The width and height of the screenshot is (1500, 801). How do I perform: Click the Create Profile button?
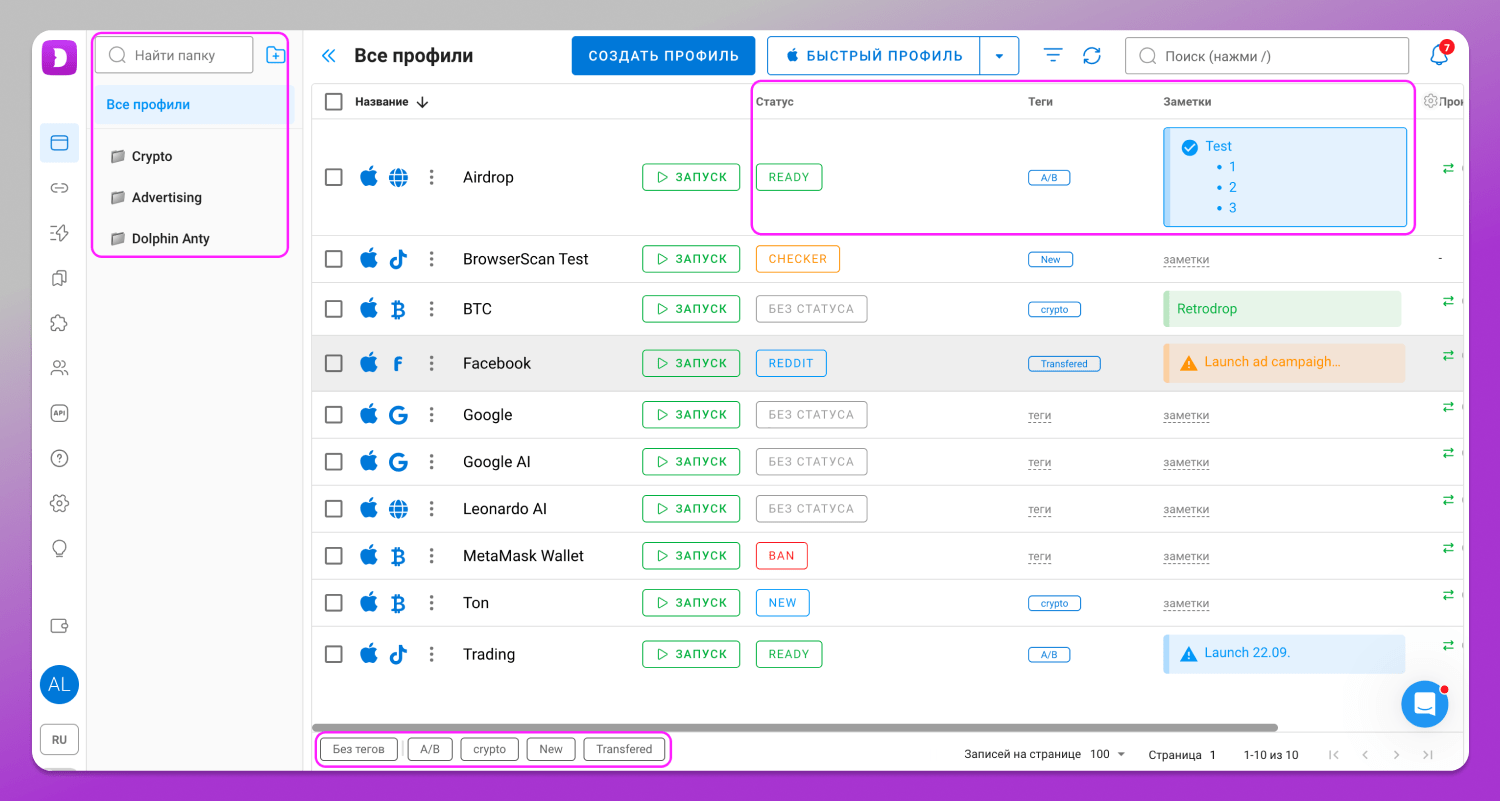[x=663, y=56]
